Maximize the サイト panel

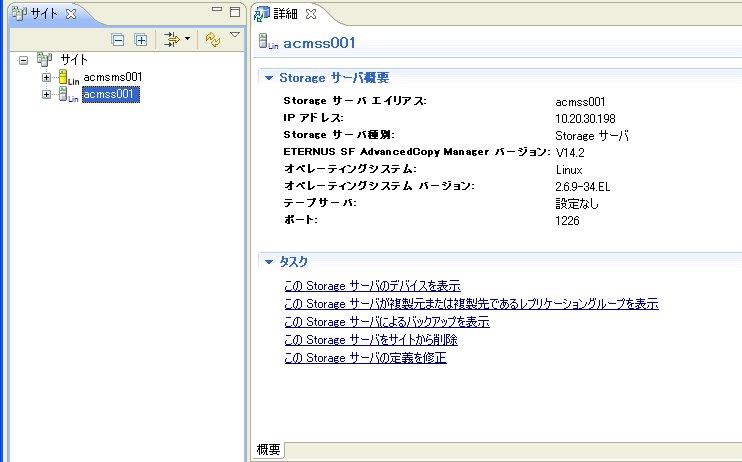coord(235,12)
